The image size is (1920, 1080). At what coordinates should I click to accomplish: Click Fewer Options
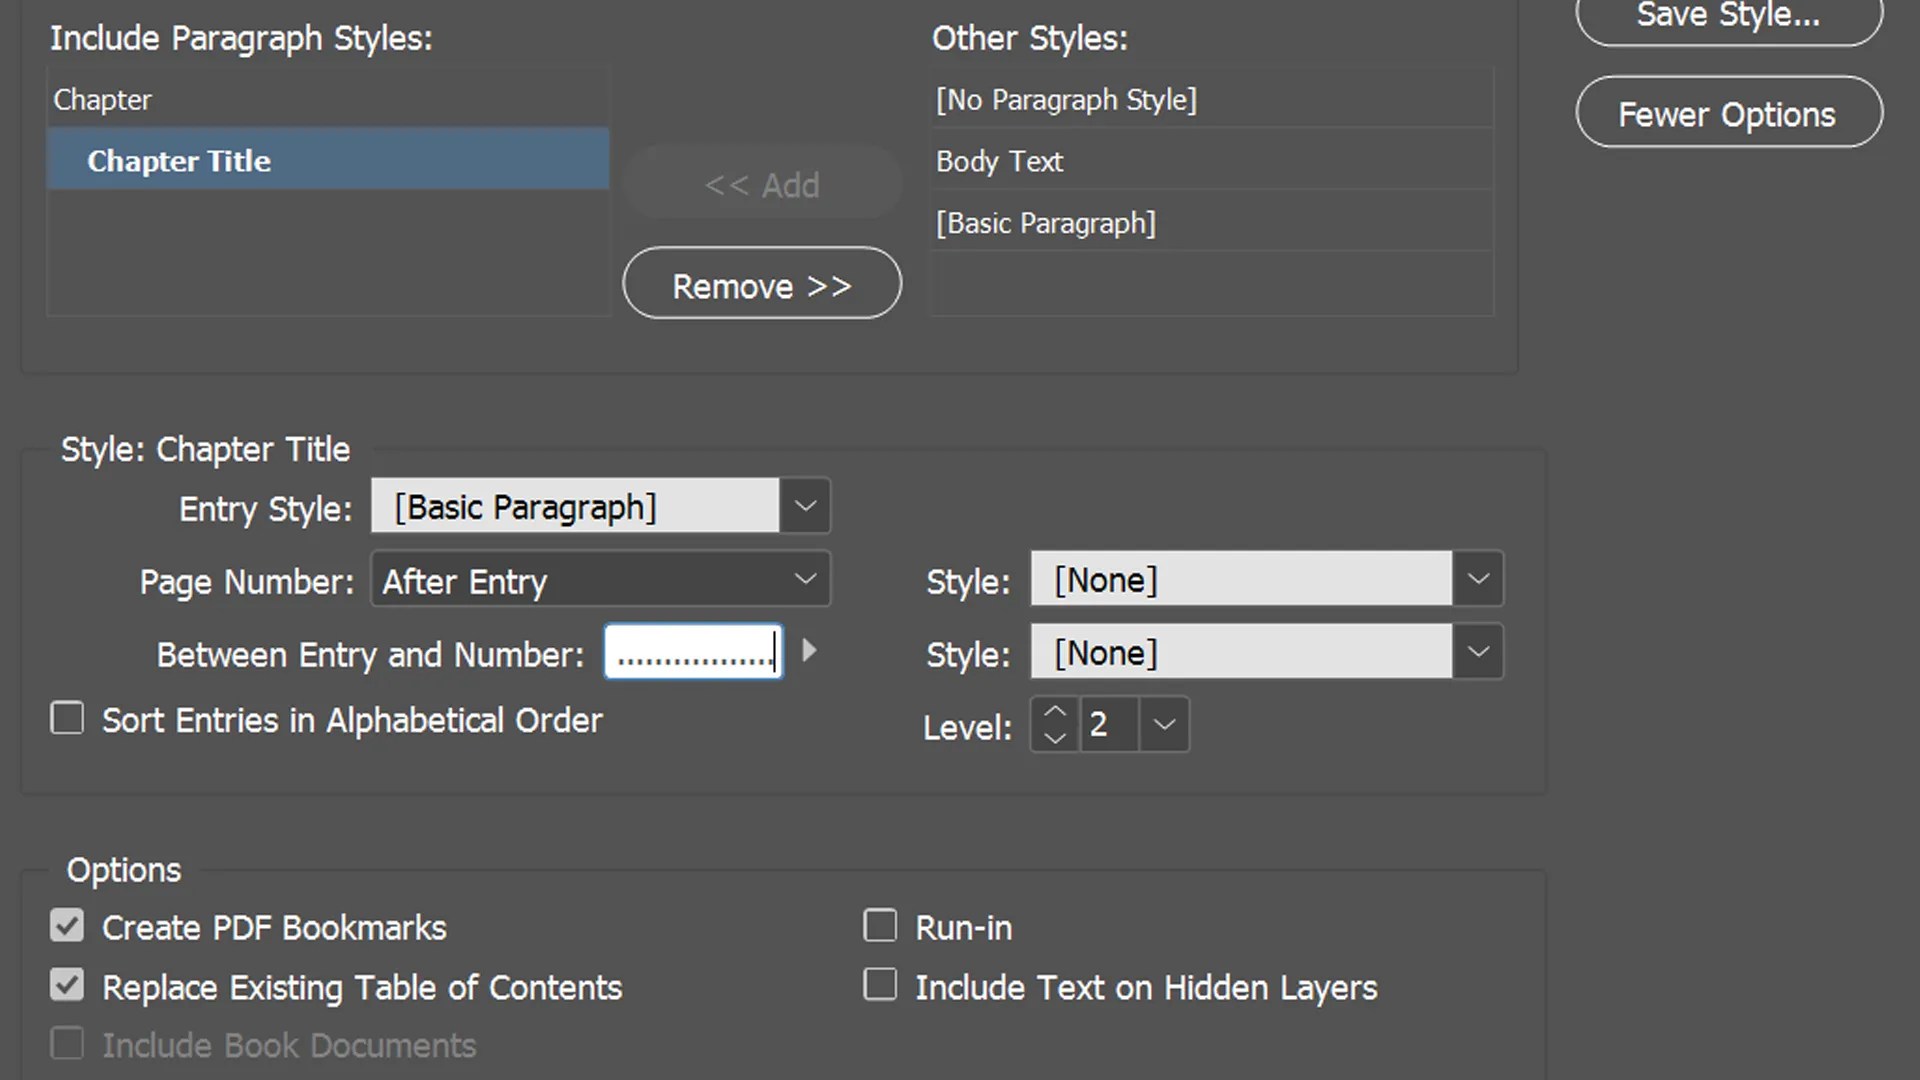point(1727,113)
